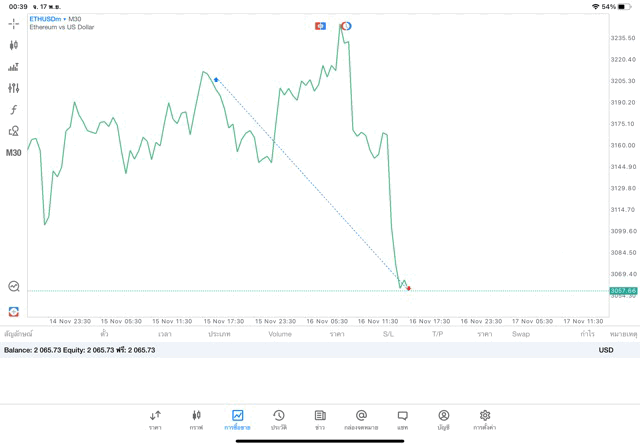Open the M30 timeframe selector
This screenshot has height=447, width=640.
[13, 153]
